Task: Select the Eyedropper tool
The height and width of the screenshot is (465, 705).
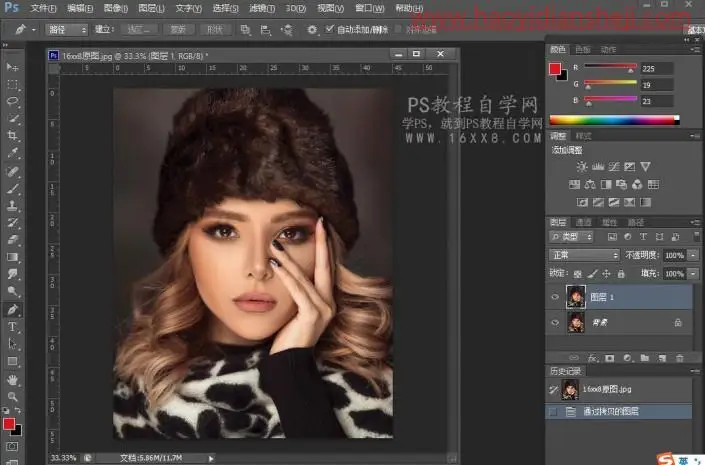Action: [x=12, y=153]
